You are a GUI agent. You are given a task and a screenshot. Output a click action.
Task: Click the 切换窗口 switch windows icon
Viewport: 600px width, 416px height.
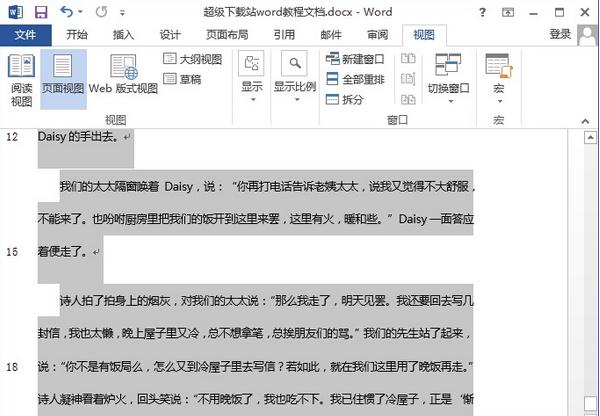[x=448, y=64]
